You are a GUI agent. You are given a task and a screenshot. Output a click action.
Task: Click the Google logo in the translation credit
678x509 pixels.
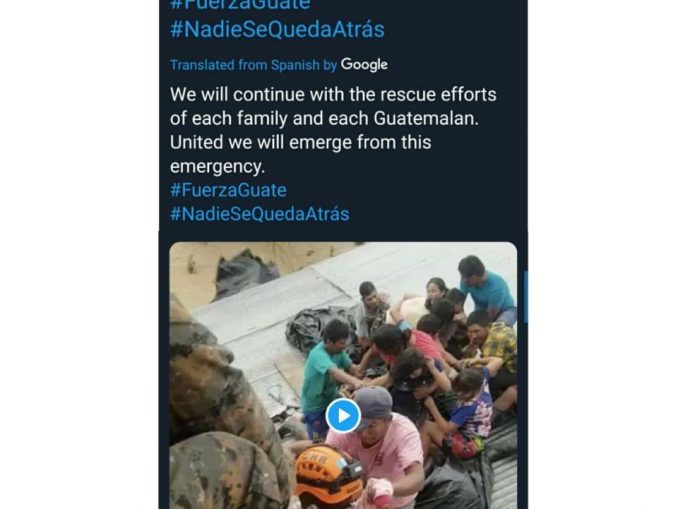pos(364,65)
